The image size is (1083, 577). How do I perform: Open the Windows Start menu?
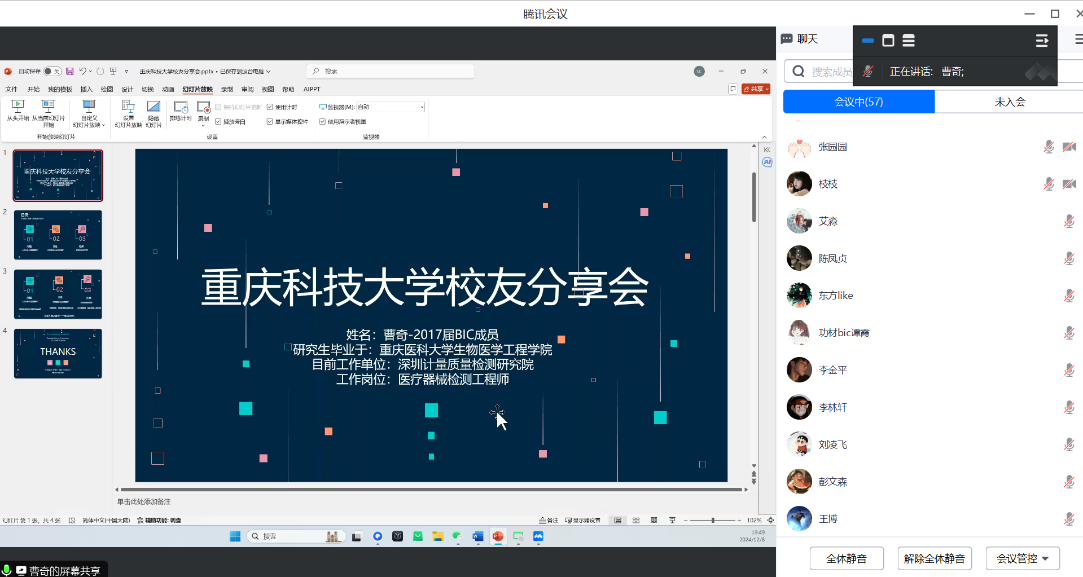point(235,536)
